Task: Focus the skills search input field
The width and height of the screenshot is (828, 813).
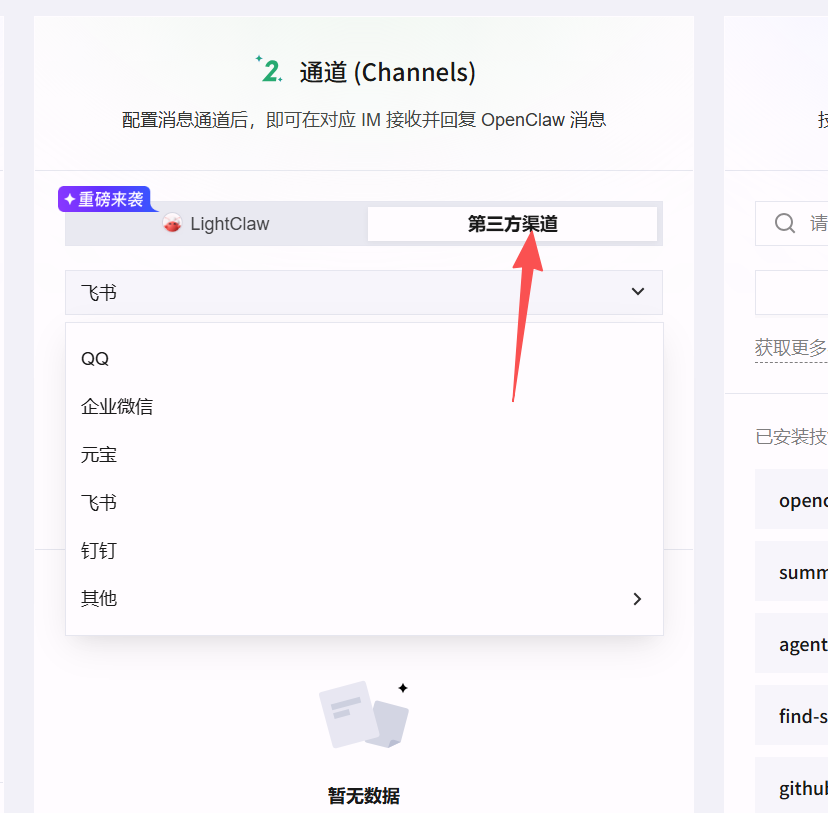Action: [x=815, y=223]
